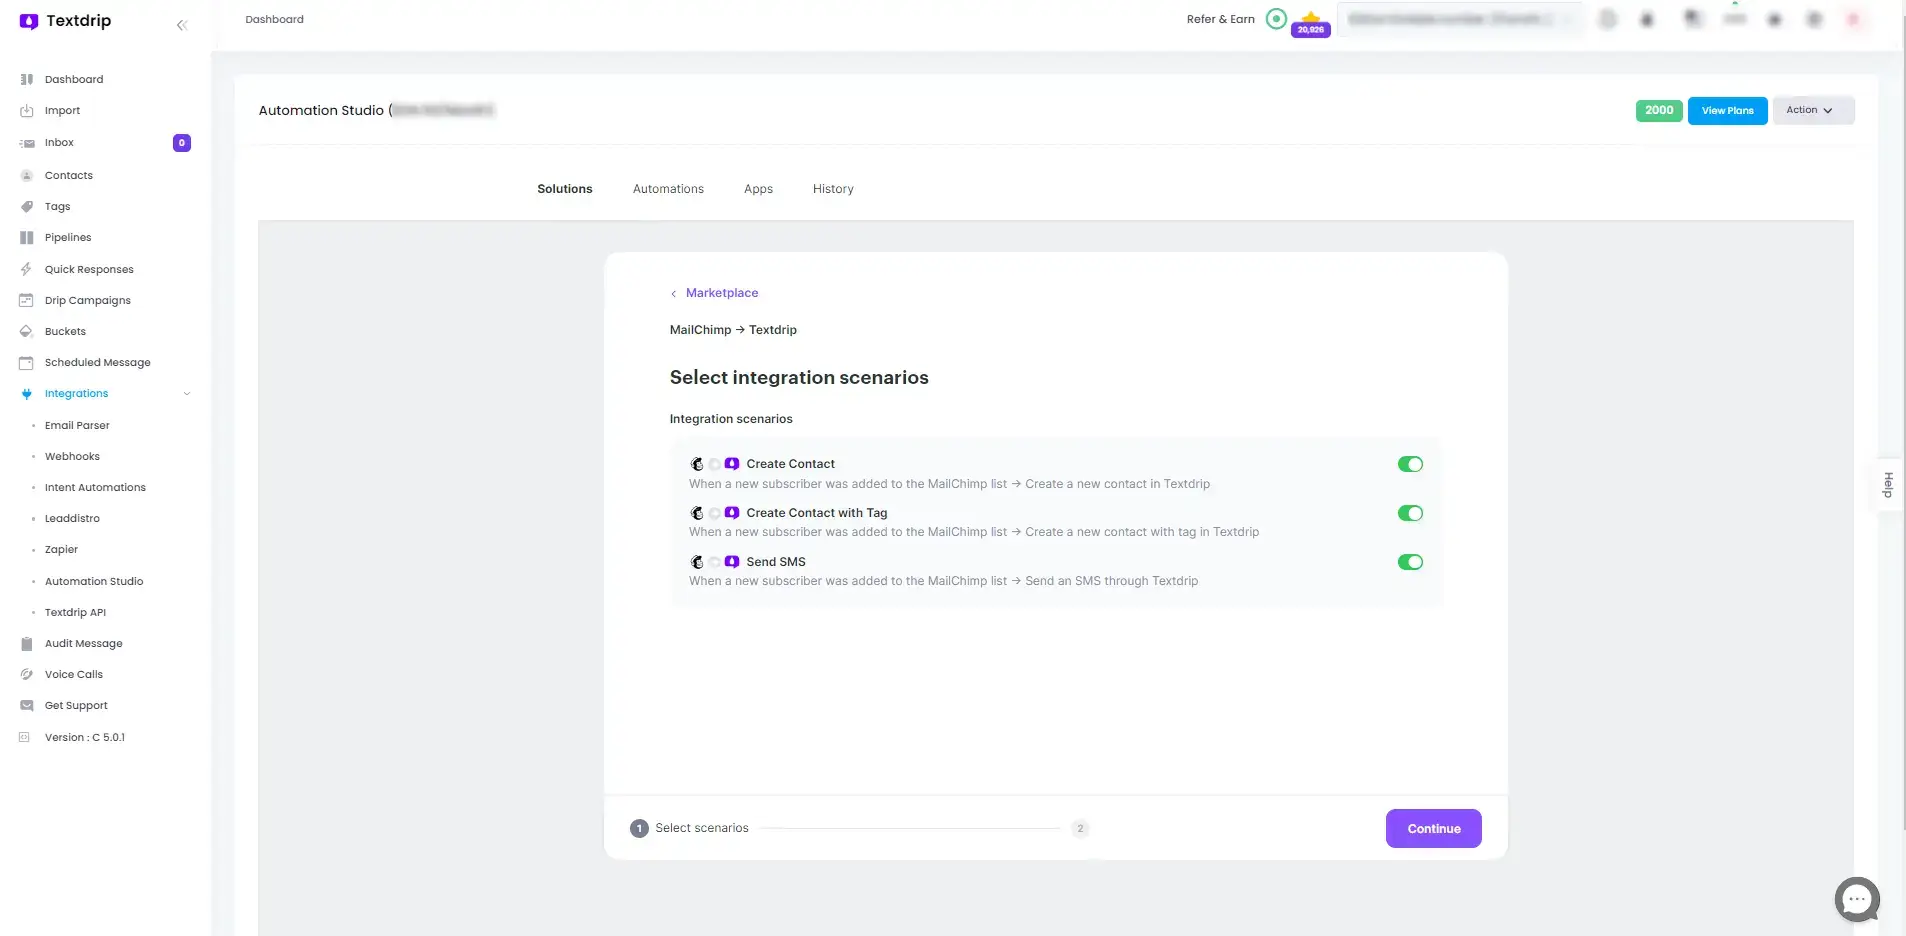Screen dimensions: 1906x936
Task: Select the Contacts sidebar icon
Action: [x=27, y=175]
